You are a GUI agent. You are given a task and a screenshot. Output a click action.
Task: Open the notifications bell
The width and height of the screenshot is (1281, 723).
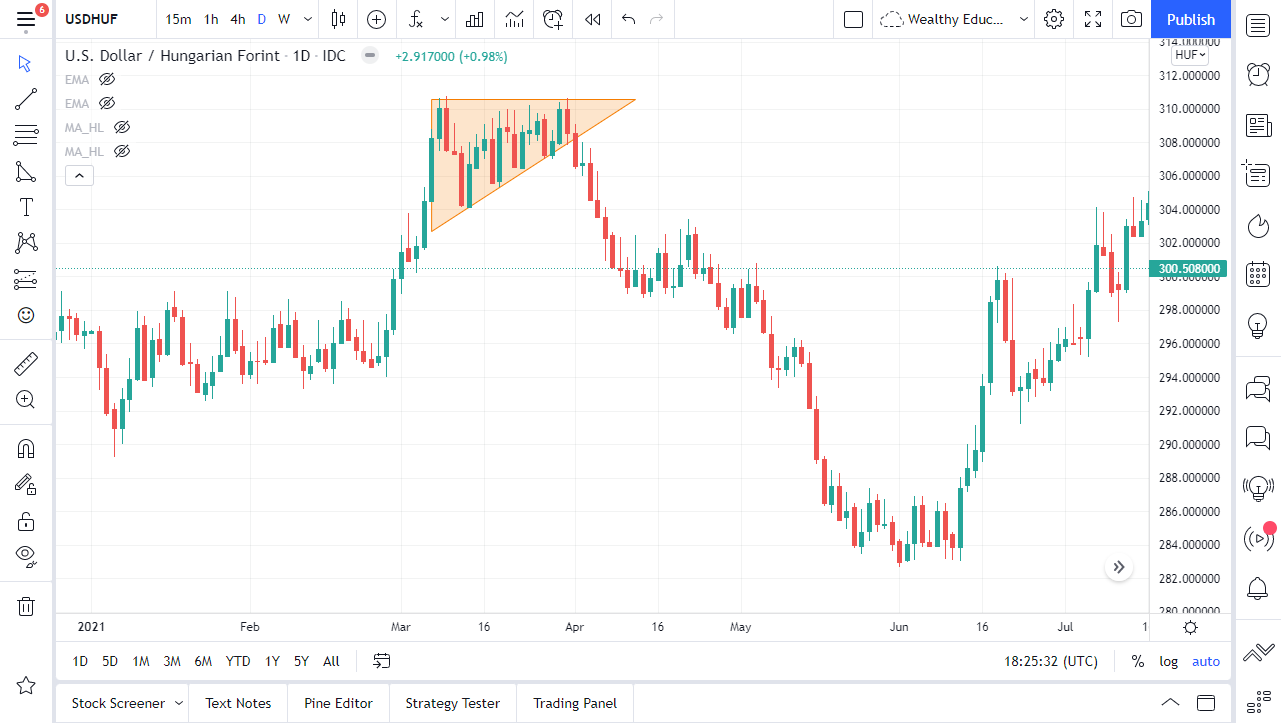(x=1258, y=588)
